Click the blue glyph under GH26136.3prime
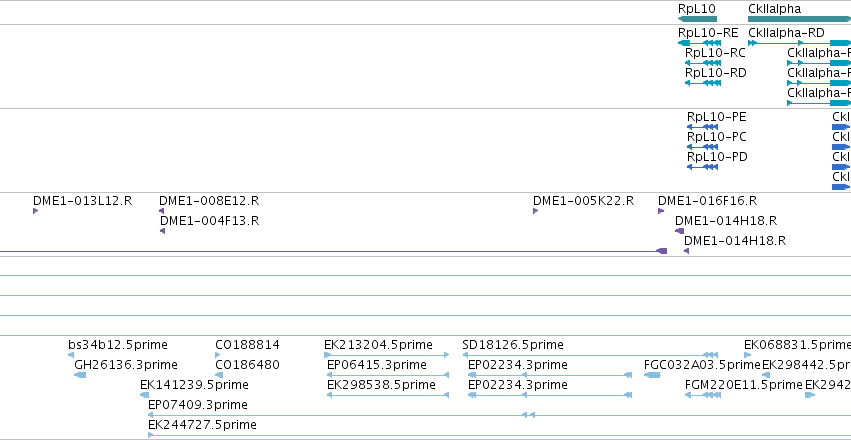The image size is (851, 440). [80, 375]
